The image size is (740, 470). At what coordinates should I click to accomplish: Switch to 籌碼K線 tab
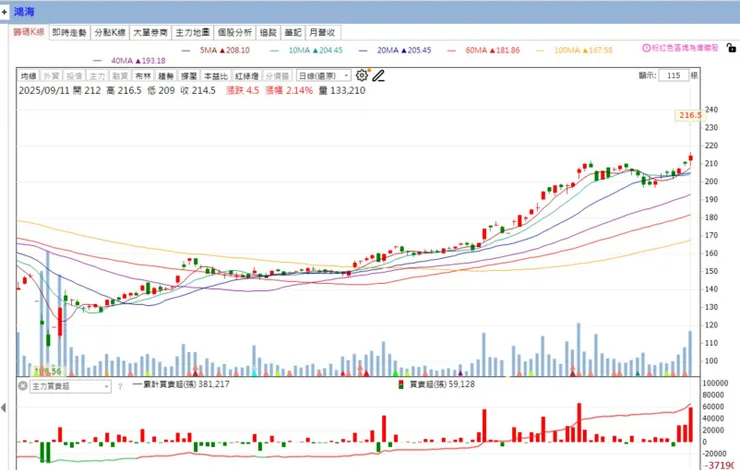(29, 32)
